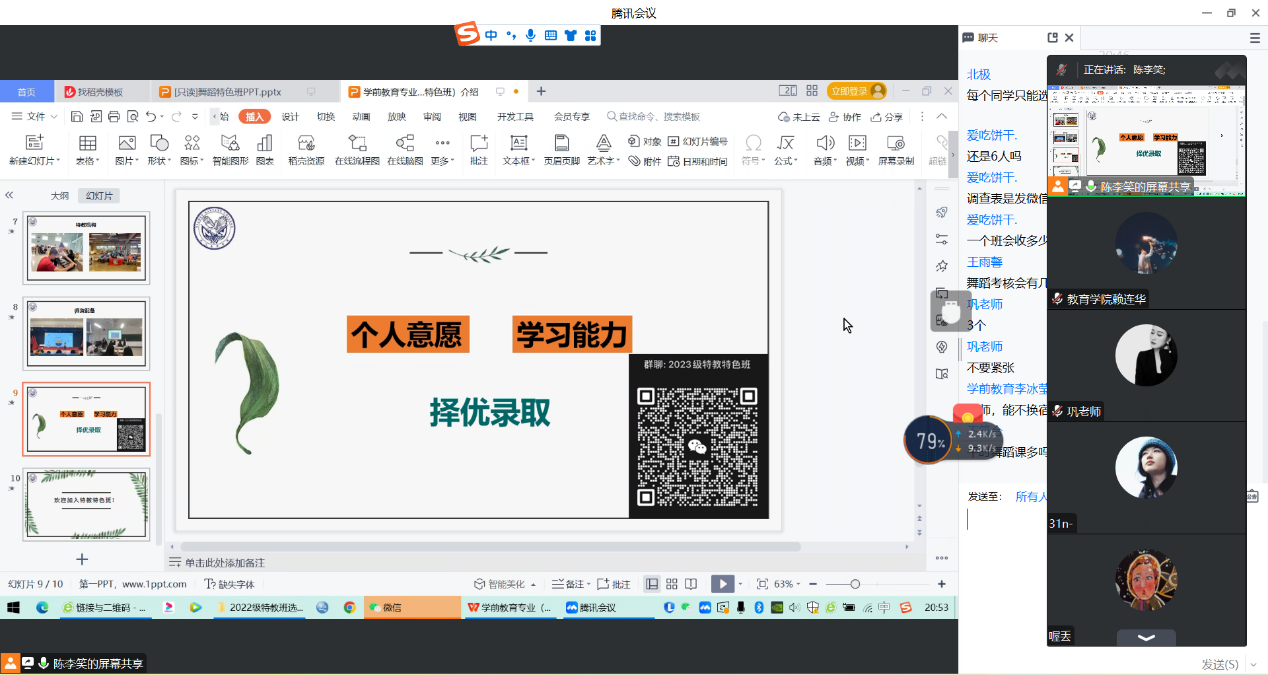The width and height of the screenshot is (1268, 675).
Task: Click the 新建幻灯片 new slide icon
Action: point(34,143)
